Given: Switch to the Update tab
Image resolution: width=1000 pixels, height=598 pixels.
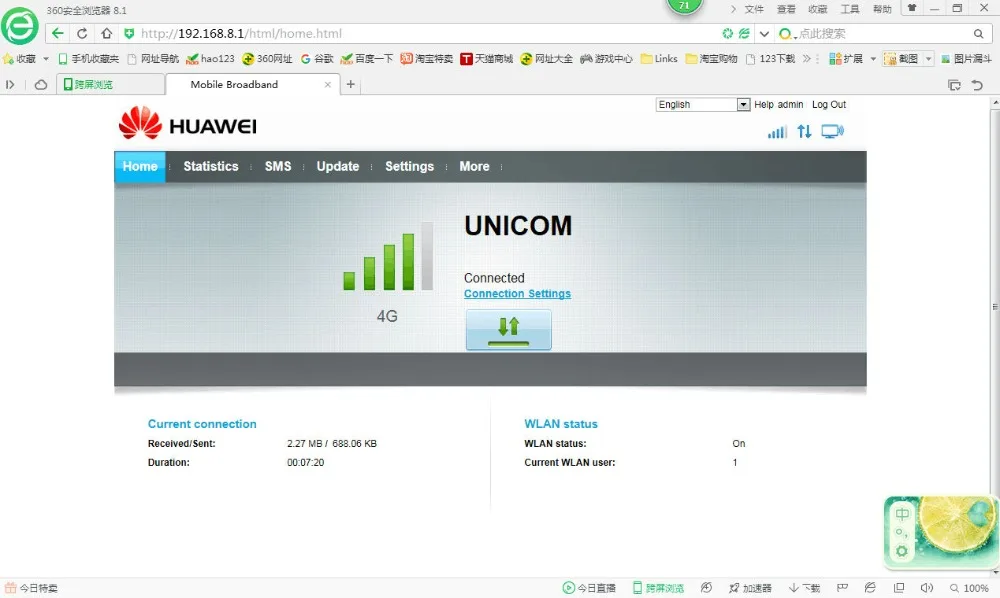Looking at the screenshot, I should pyautogui.click(x=337, y=166).
